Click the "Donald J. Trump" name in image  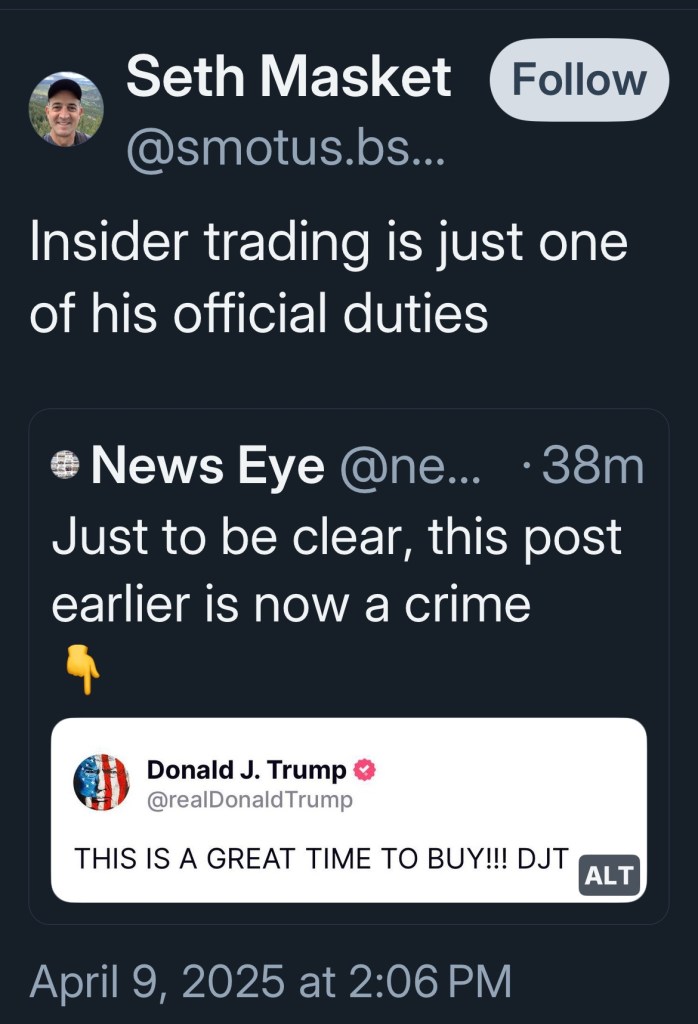pos(246,770)
